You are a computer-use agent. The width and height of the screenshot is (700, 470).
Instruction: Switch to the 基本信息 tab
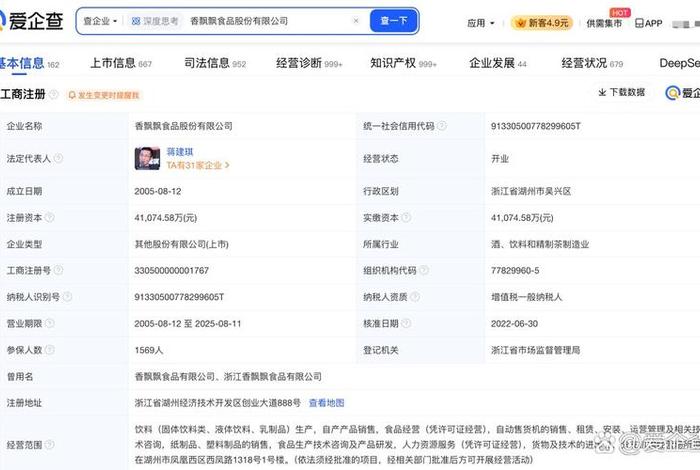pos(28,63)
